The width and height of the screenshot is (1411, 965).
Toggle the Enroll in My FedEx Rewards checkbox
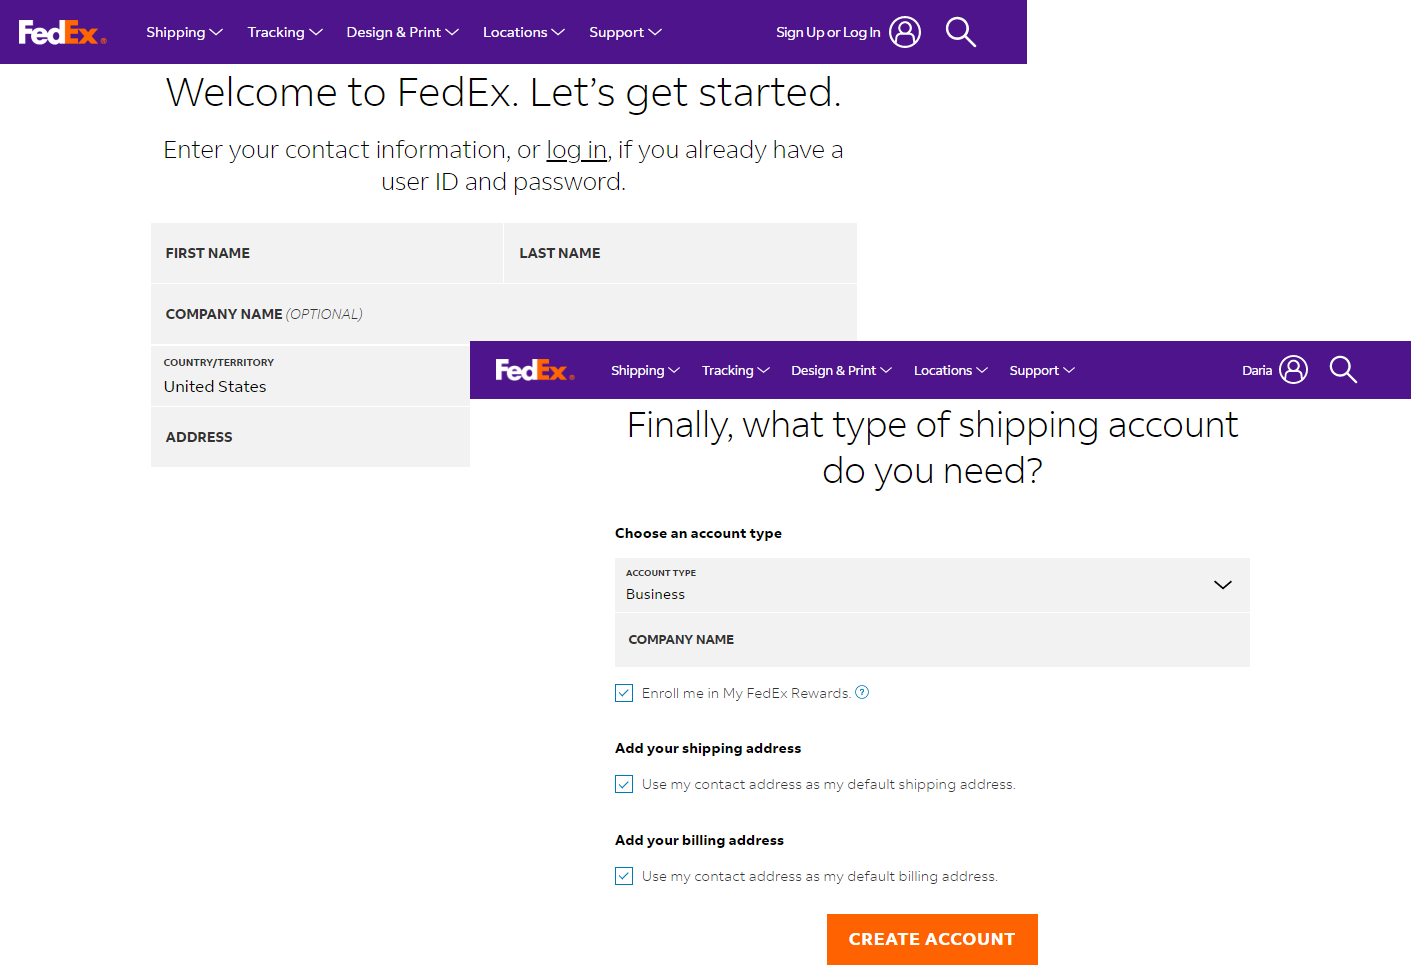click(x=624, y=693)
